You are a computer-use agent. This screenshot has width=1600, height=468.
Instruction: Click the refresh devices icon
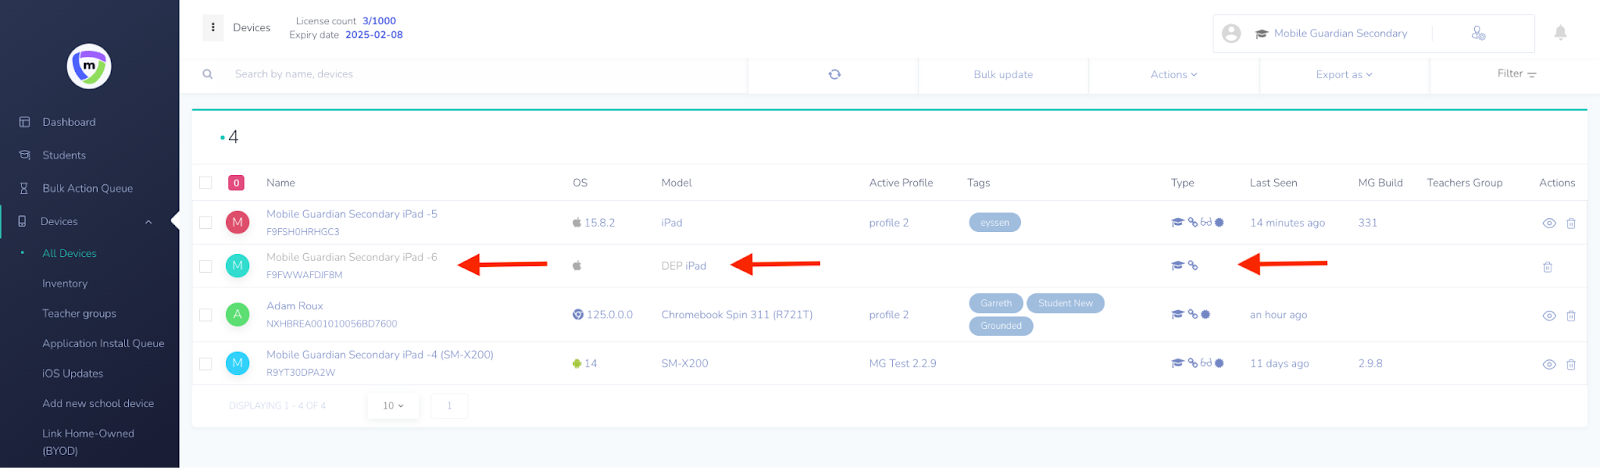point(834,74)
